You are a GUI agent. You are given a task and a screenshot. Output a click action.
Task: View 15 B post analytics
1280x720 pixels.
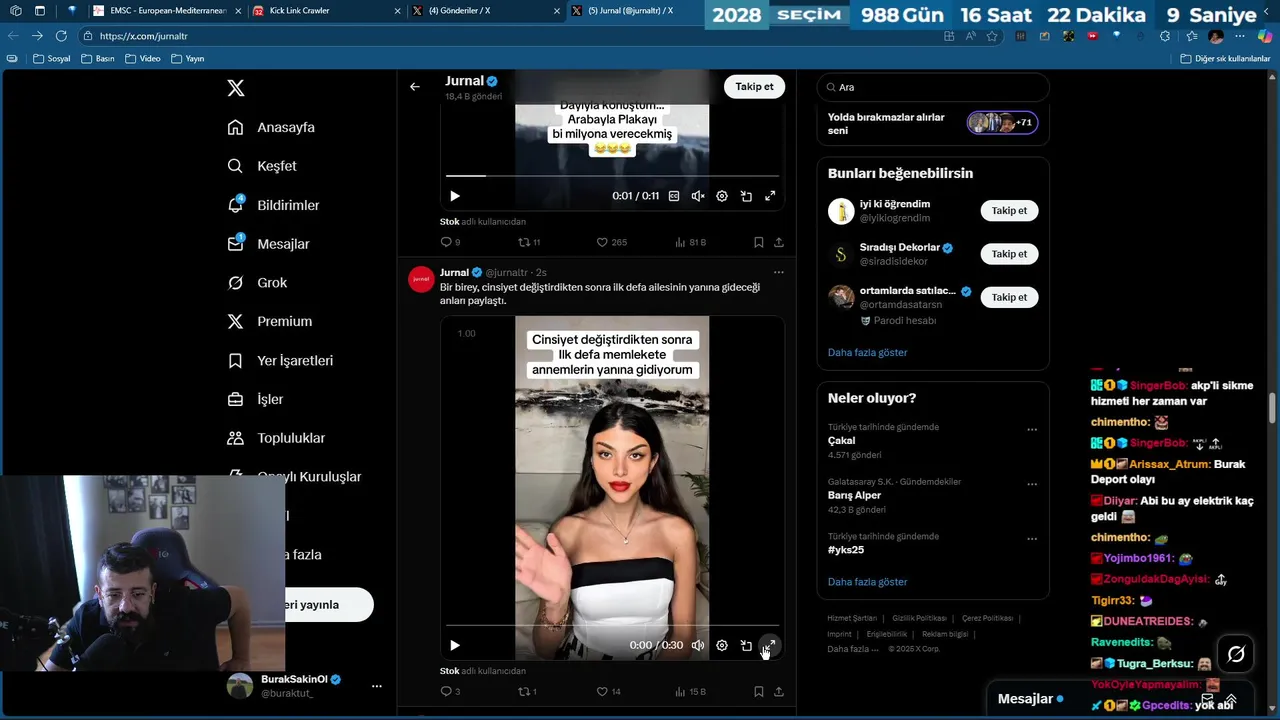pos(690,691)
